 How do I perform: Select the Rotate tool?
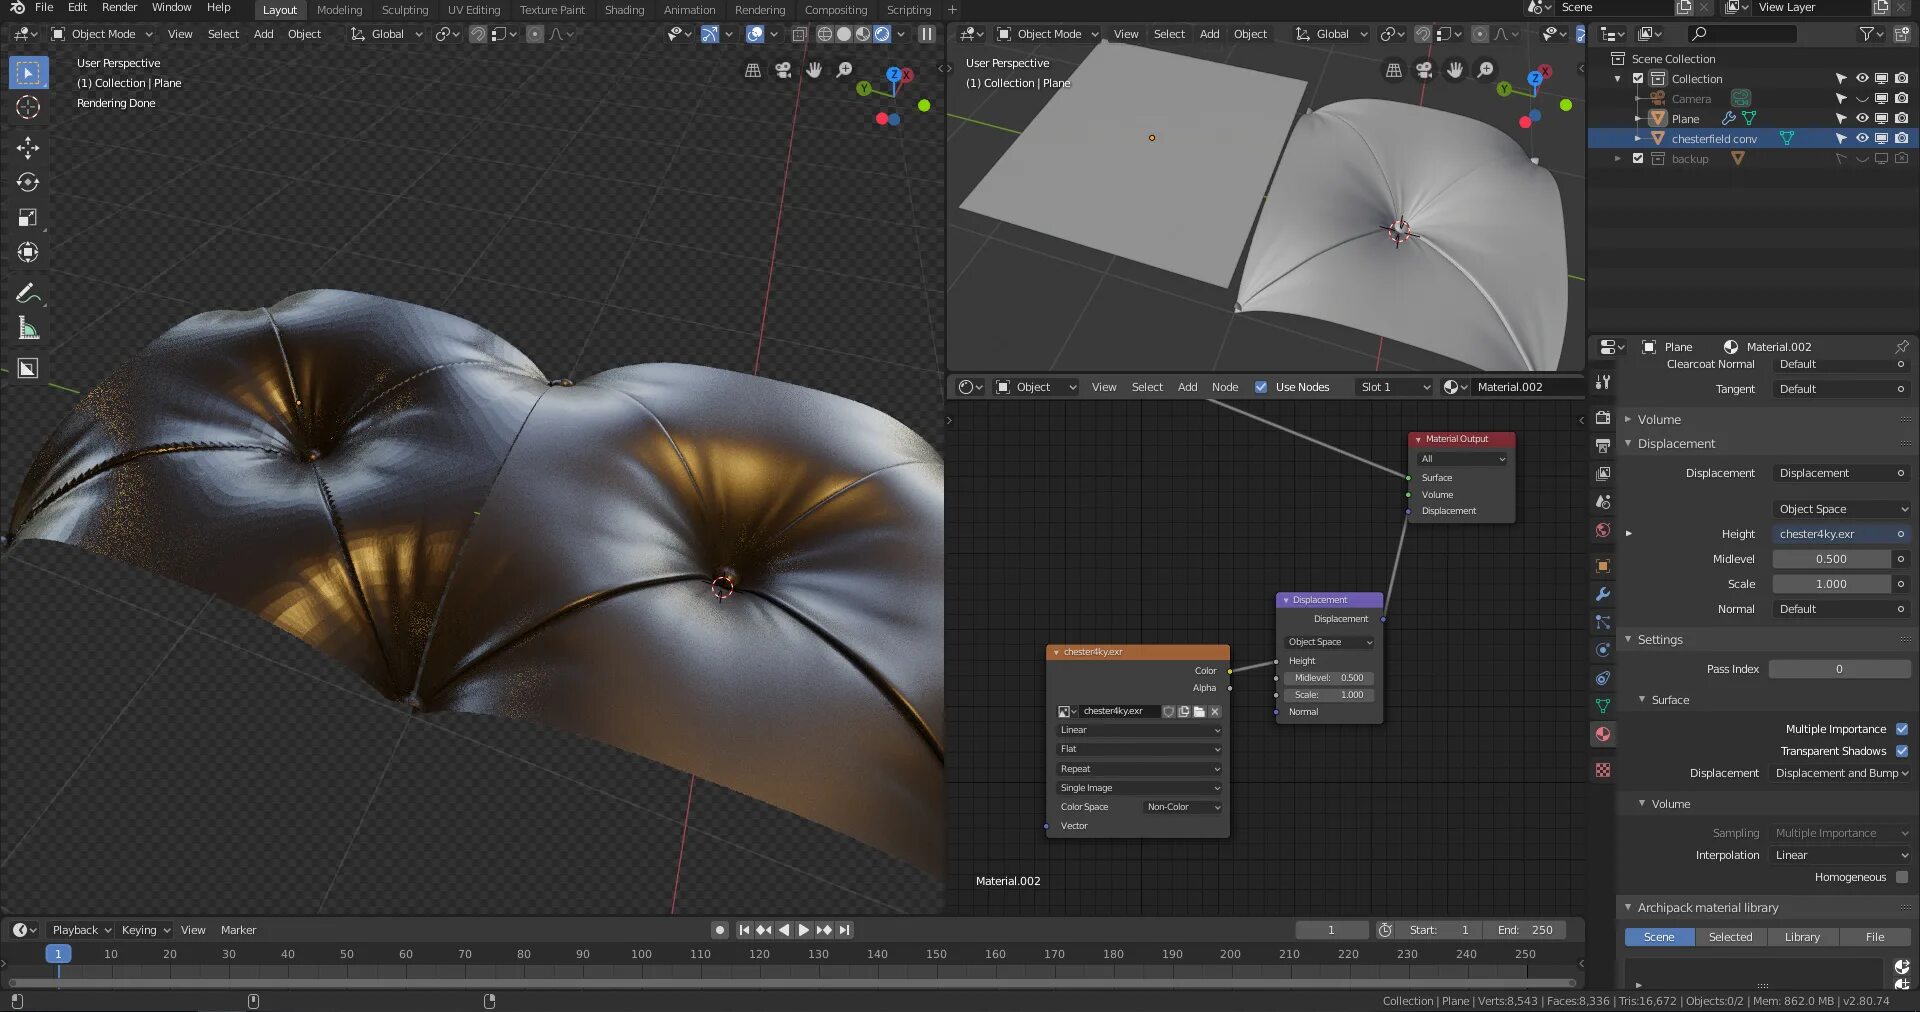point(28,183)
